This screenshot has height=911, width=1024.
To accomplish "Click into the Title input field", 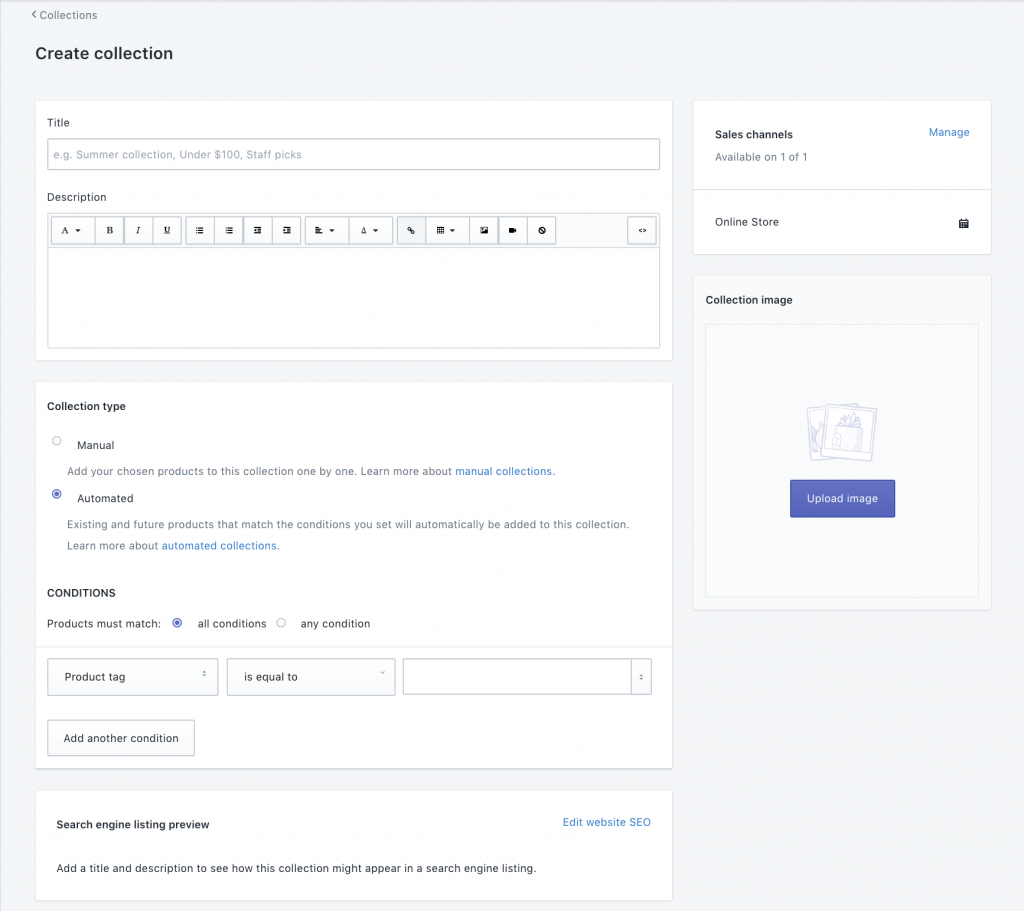I will point(353,154).
